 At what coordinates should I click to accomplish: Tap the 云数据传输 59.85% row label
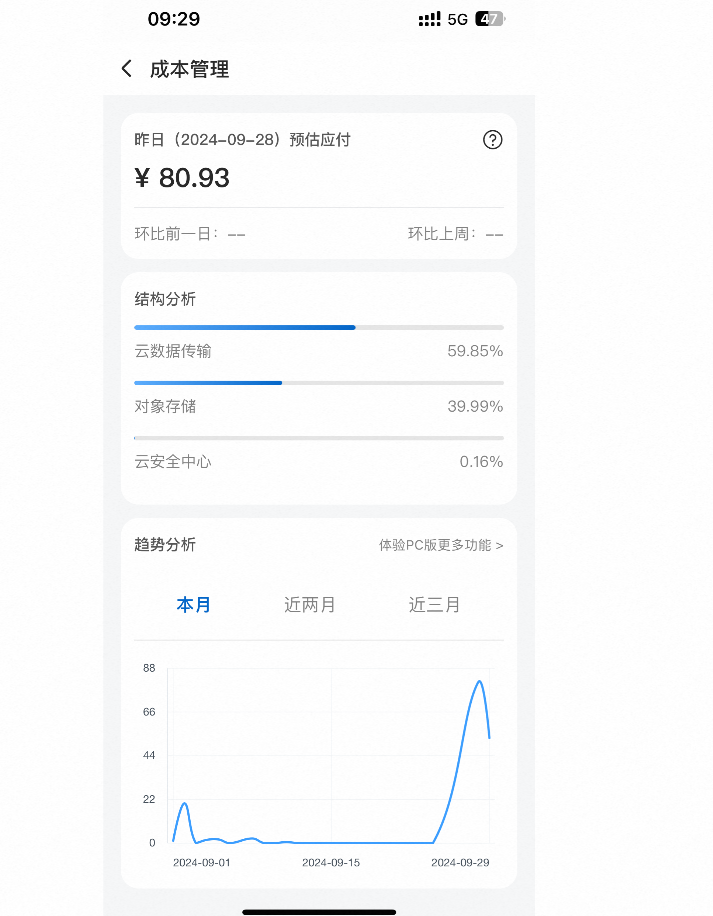point(173,351)
